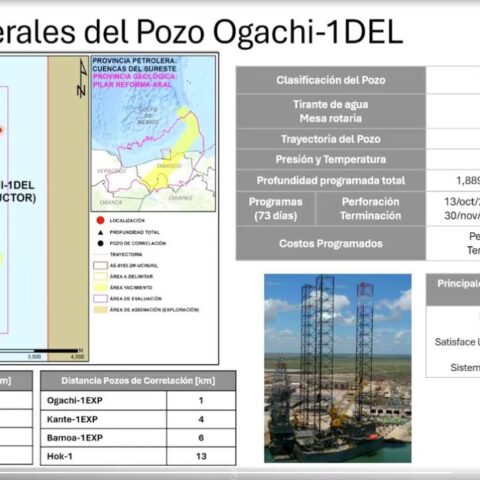
Task: Click the Gulf of Mexico inset map
Action: pyautogui.click(x=153, y=133)
